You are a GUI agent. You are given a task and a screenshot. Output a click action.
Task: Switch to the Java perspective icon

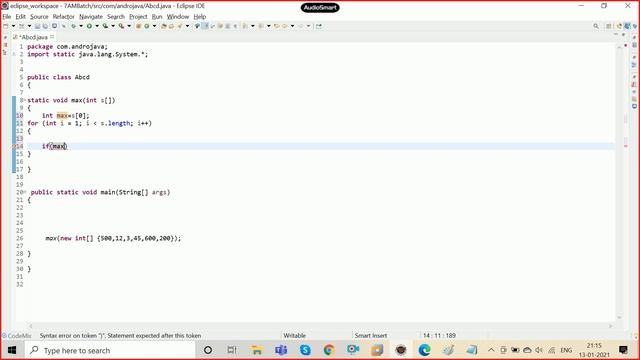pos(627,26)
